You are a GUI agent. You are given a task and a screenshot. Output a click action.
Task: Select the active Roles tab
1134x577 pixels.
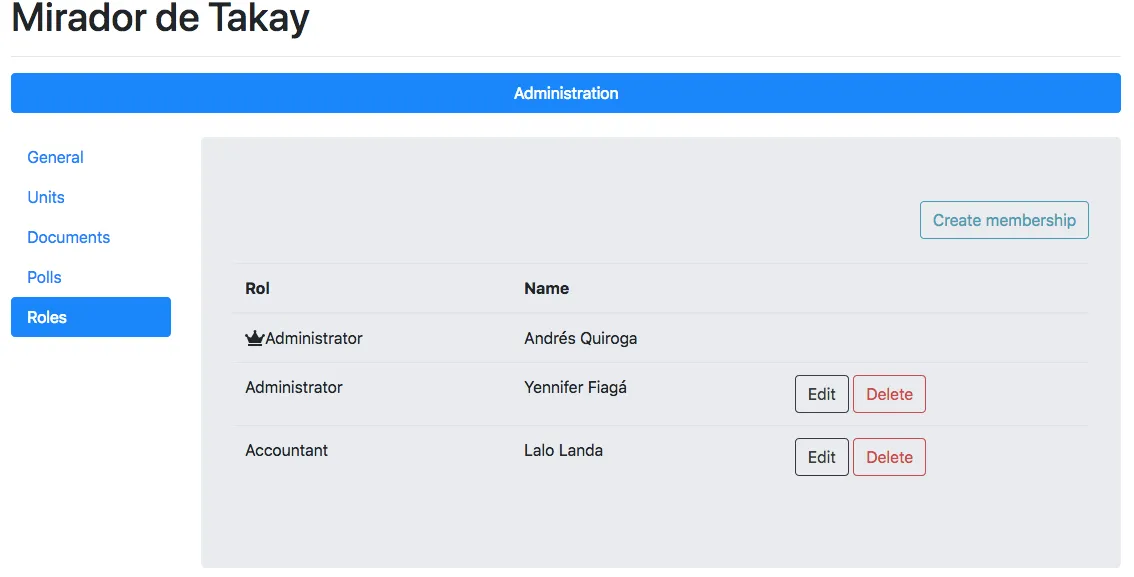pyautogui.click(x=90, y=317)
